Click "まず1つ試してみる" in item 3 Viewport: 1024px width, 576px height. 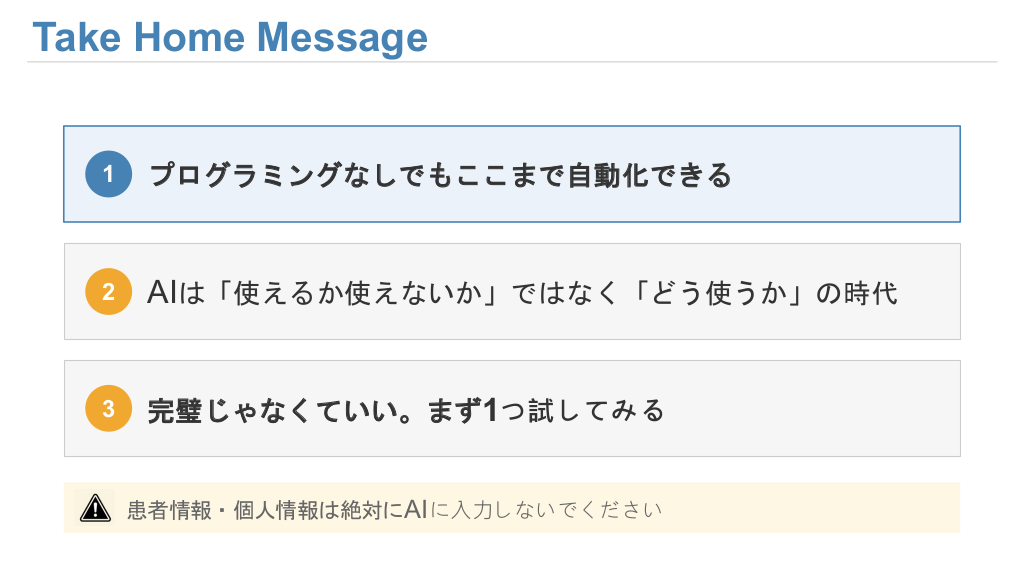545,410
